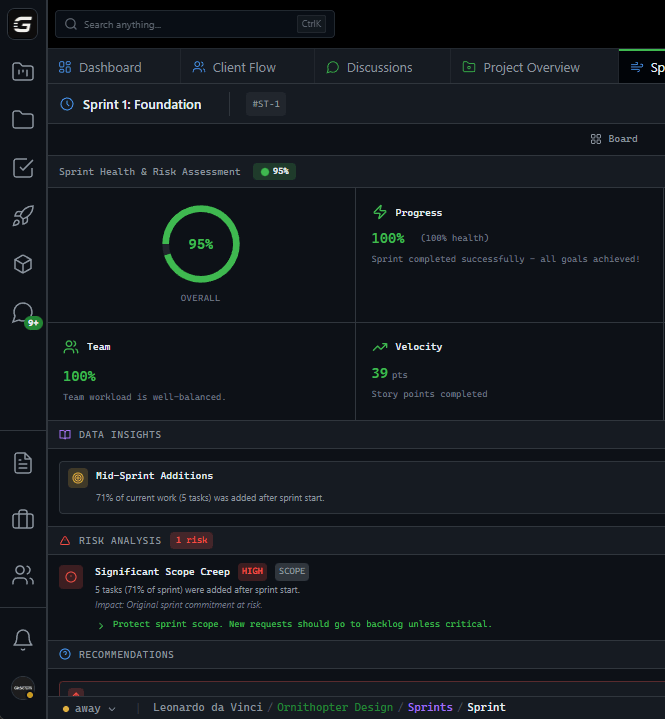Open the chat messages icon with 9+ badge

tap(23, 313)
